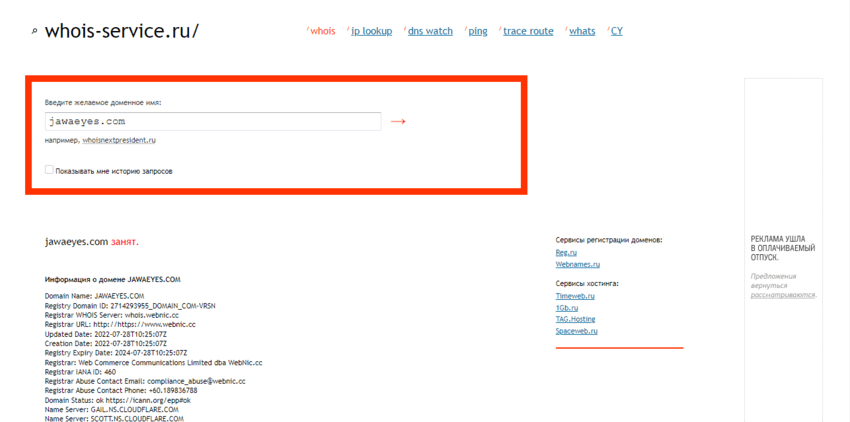The image size is (850, 422).
Task: Select the whois menu item
Action: [322, 31]
